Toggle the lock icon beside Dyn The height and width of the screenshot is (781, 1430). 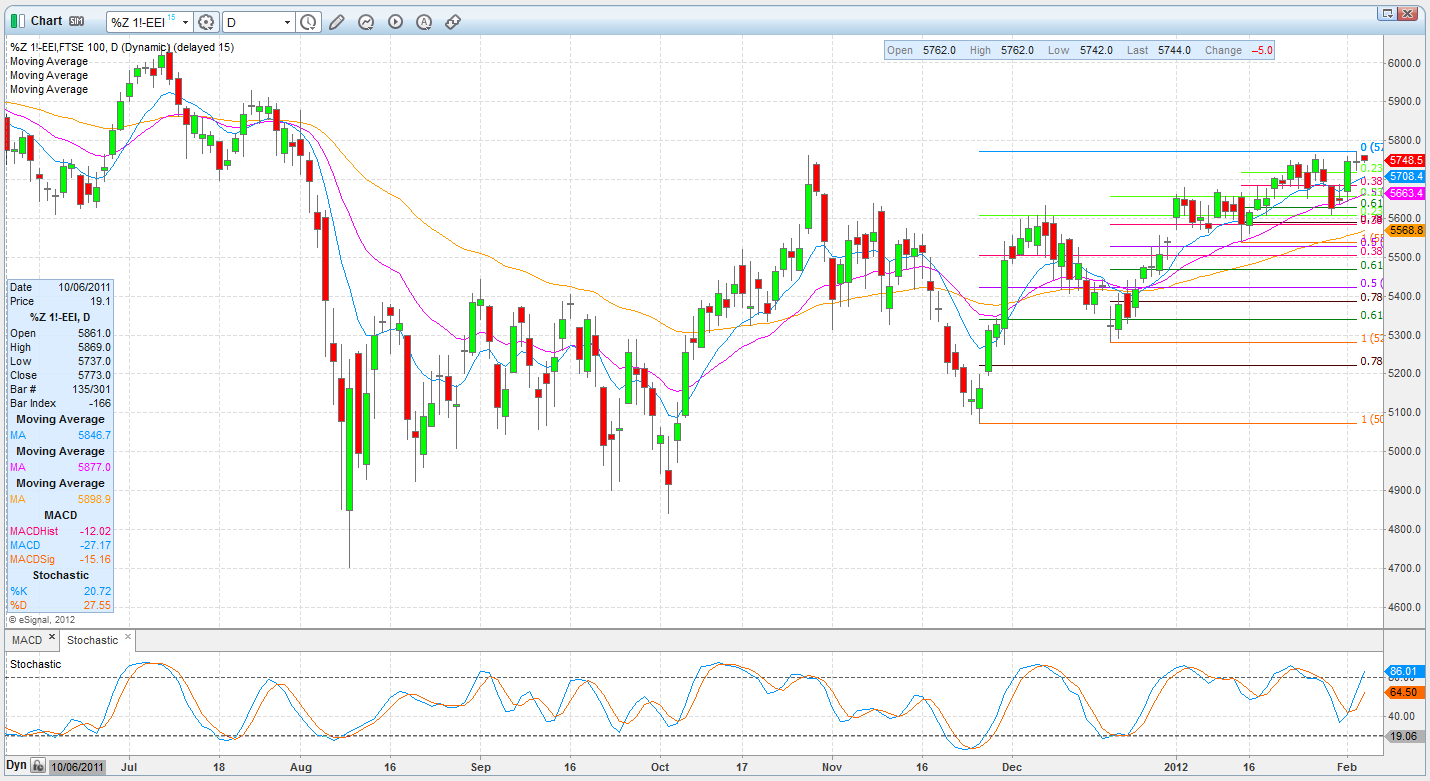point(36,766)
